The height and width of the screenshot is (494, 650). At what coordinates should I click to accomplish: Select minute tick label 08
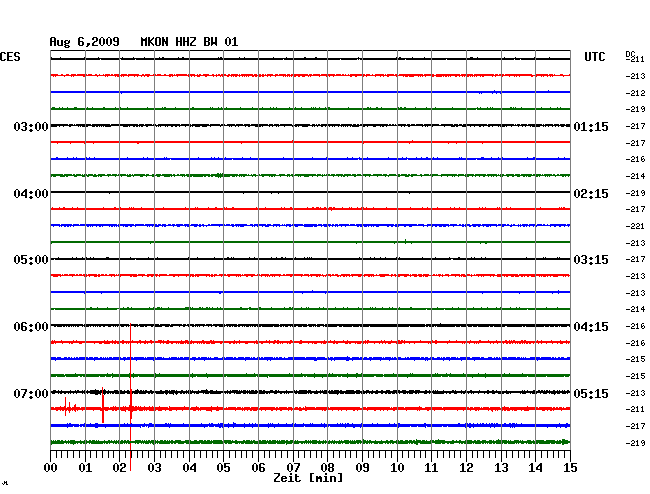click(327, 468)
